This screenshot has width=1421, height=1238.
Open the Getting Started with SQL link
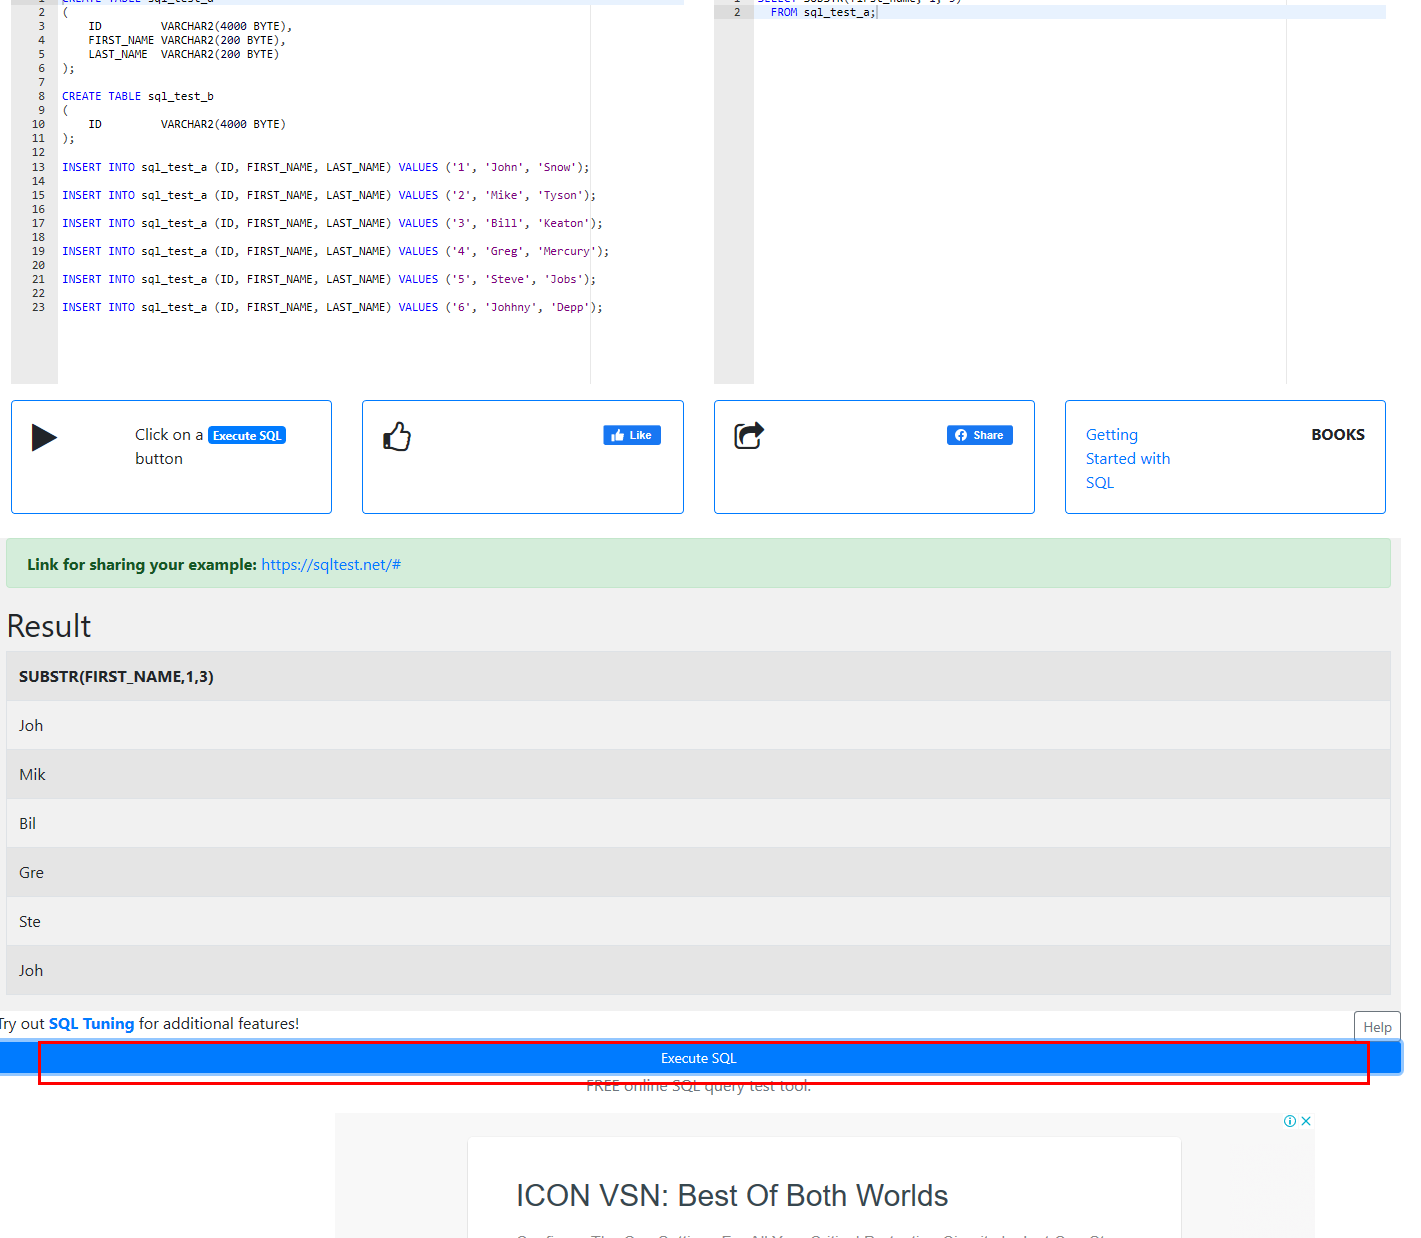tap(1128, 458)
